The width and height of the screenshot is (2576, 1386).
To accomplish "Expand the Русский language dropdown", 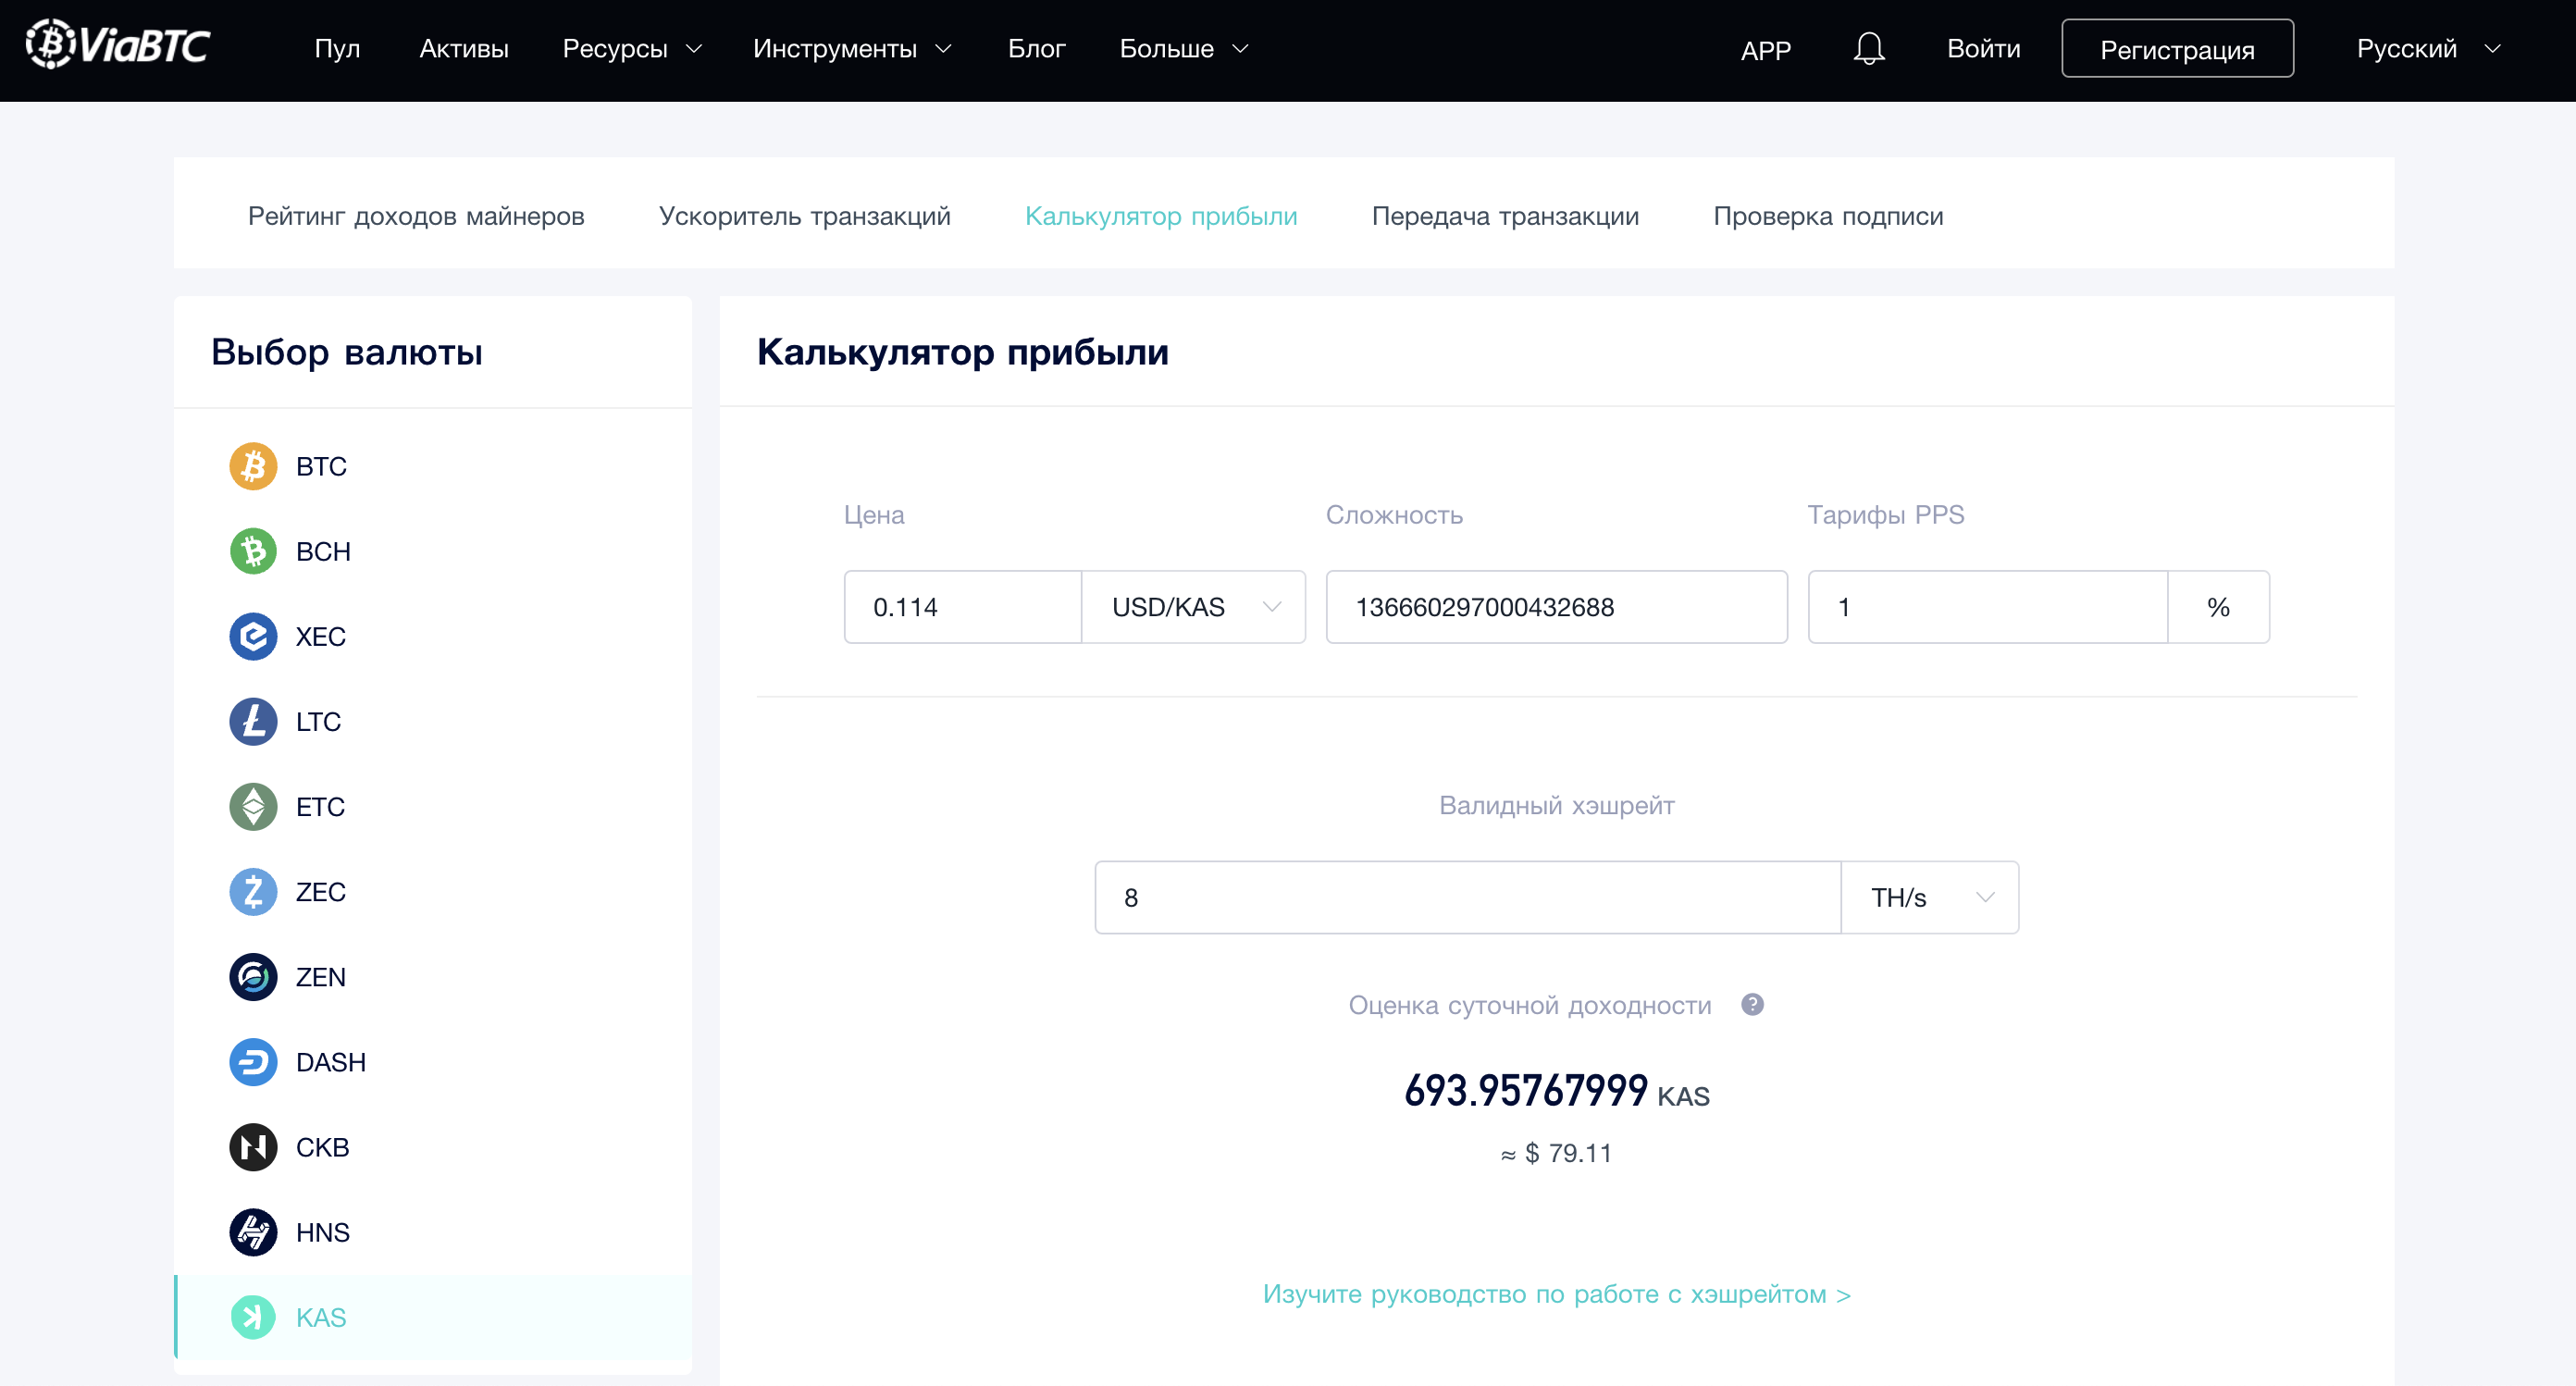I will click(x=2427, y=48).
